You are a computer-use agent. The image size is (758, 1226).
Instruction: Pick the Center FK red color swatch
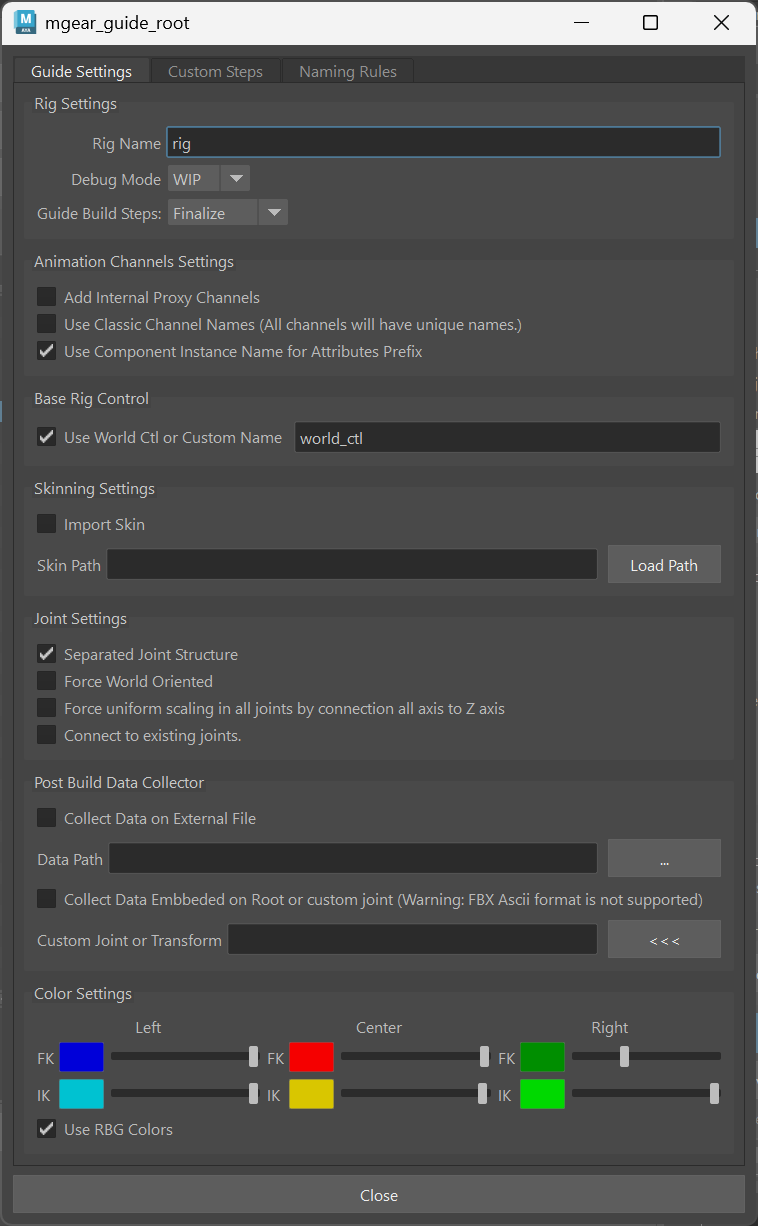pos(312,1057)
